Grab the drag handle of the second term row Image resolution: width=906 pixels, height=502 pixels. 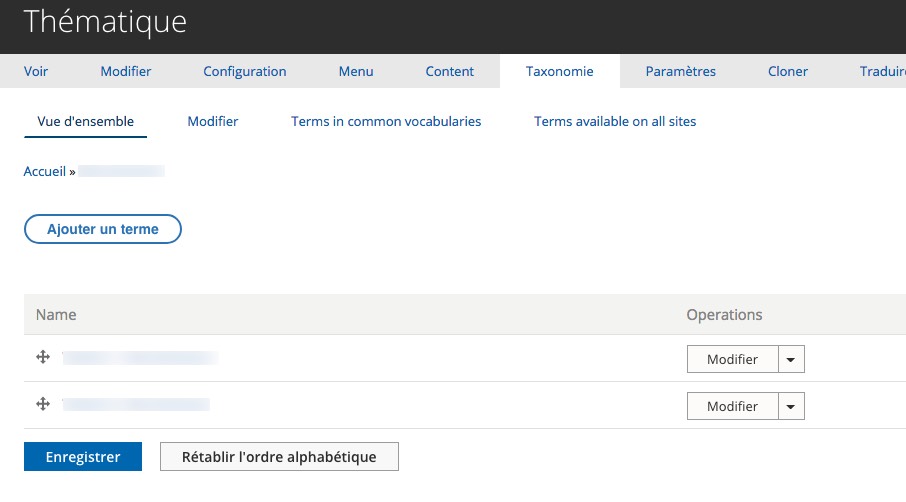point(43,404)
